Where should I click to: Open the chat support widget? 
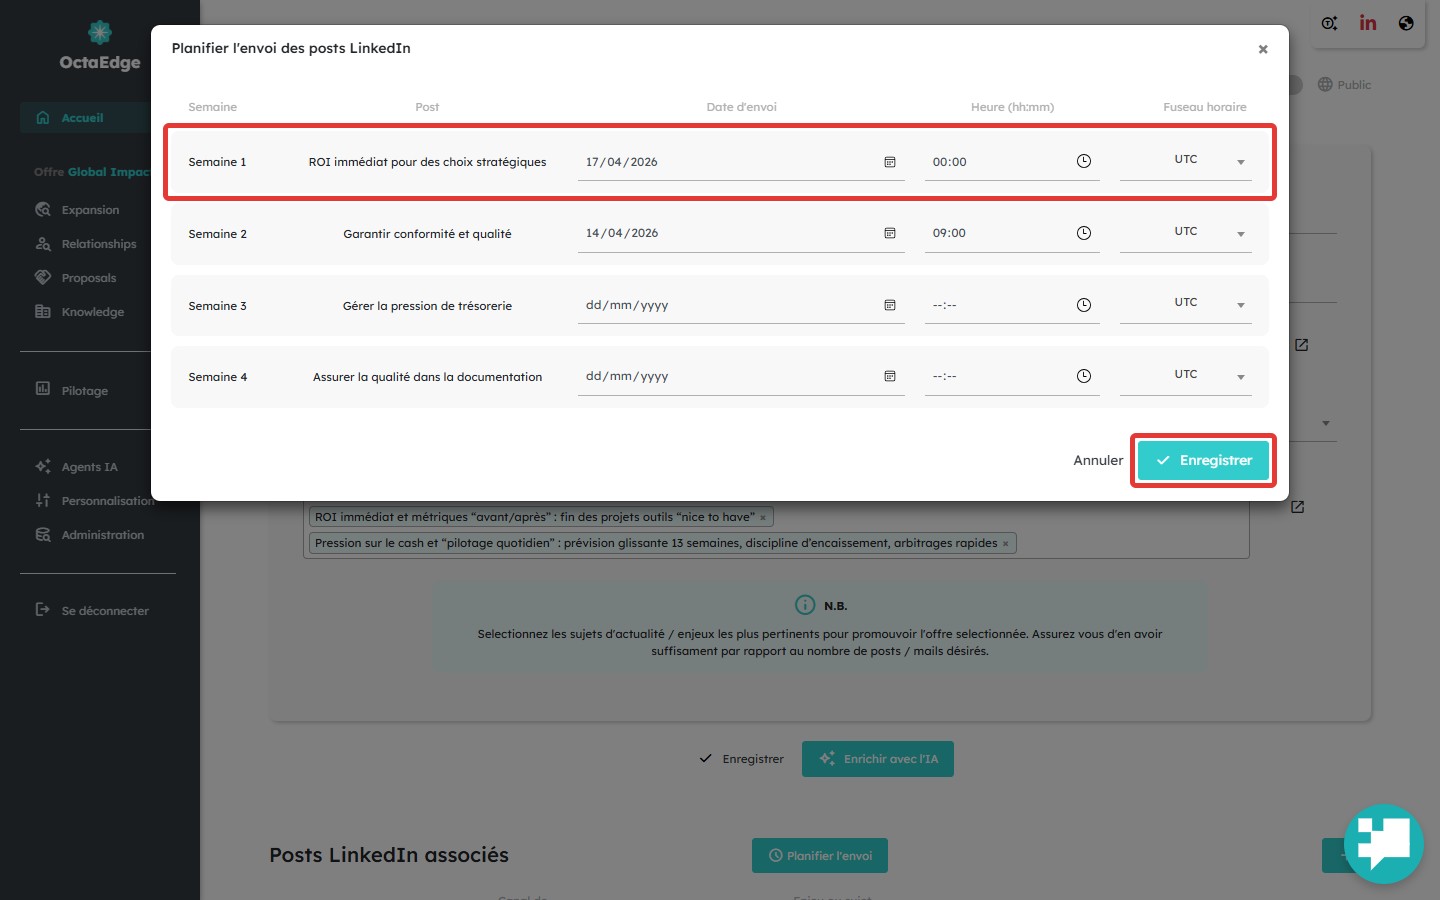coord(1384,844)
